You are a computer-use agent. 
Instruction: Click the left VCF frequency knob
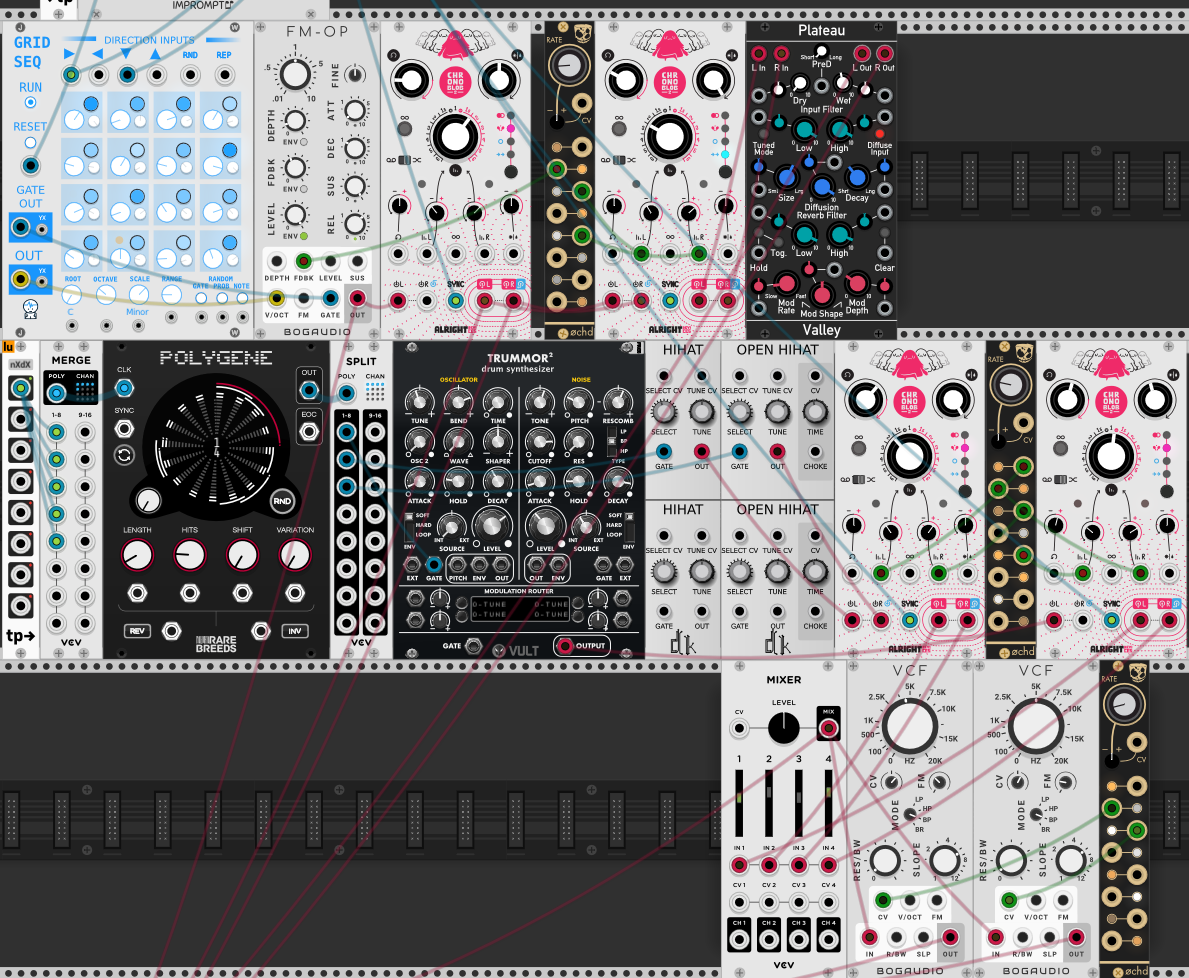(x=909, y=726)
